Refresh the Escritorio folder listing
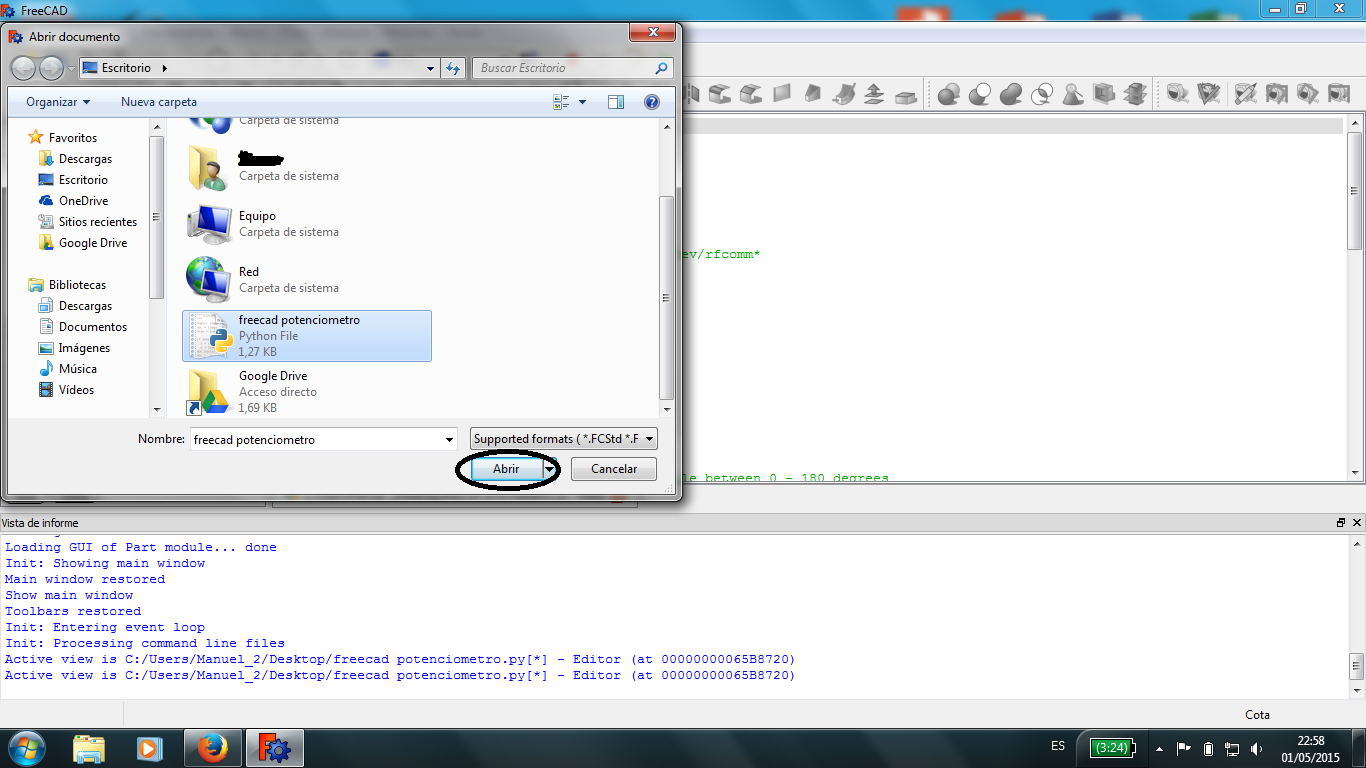1366x768 pixels. click(453, 68)
